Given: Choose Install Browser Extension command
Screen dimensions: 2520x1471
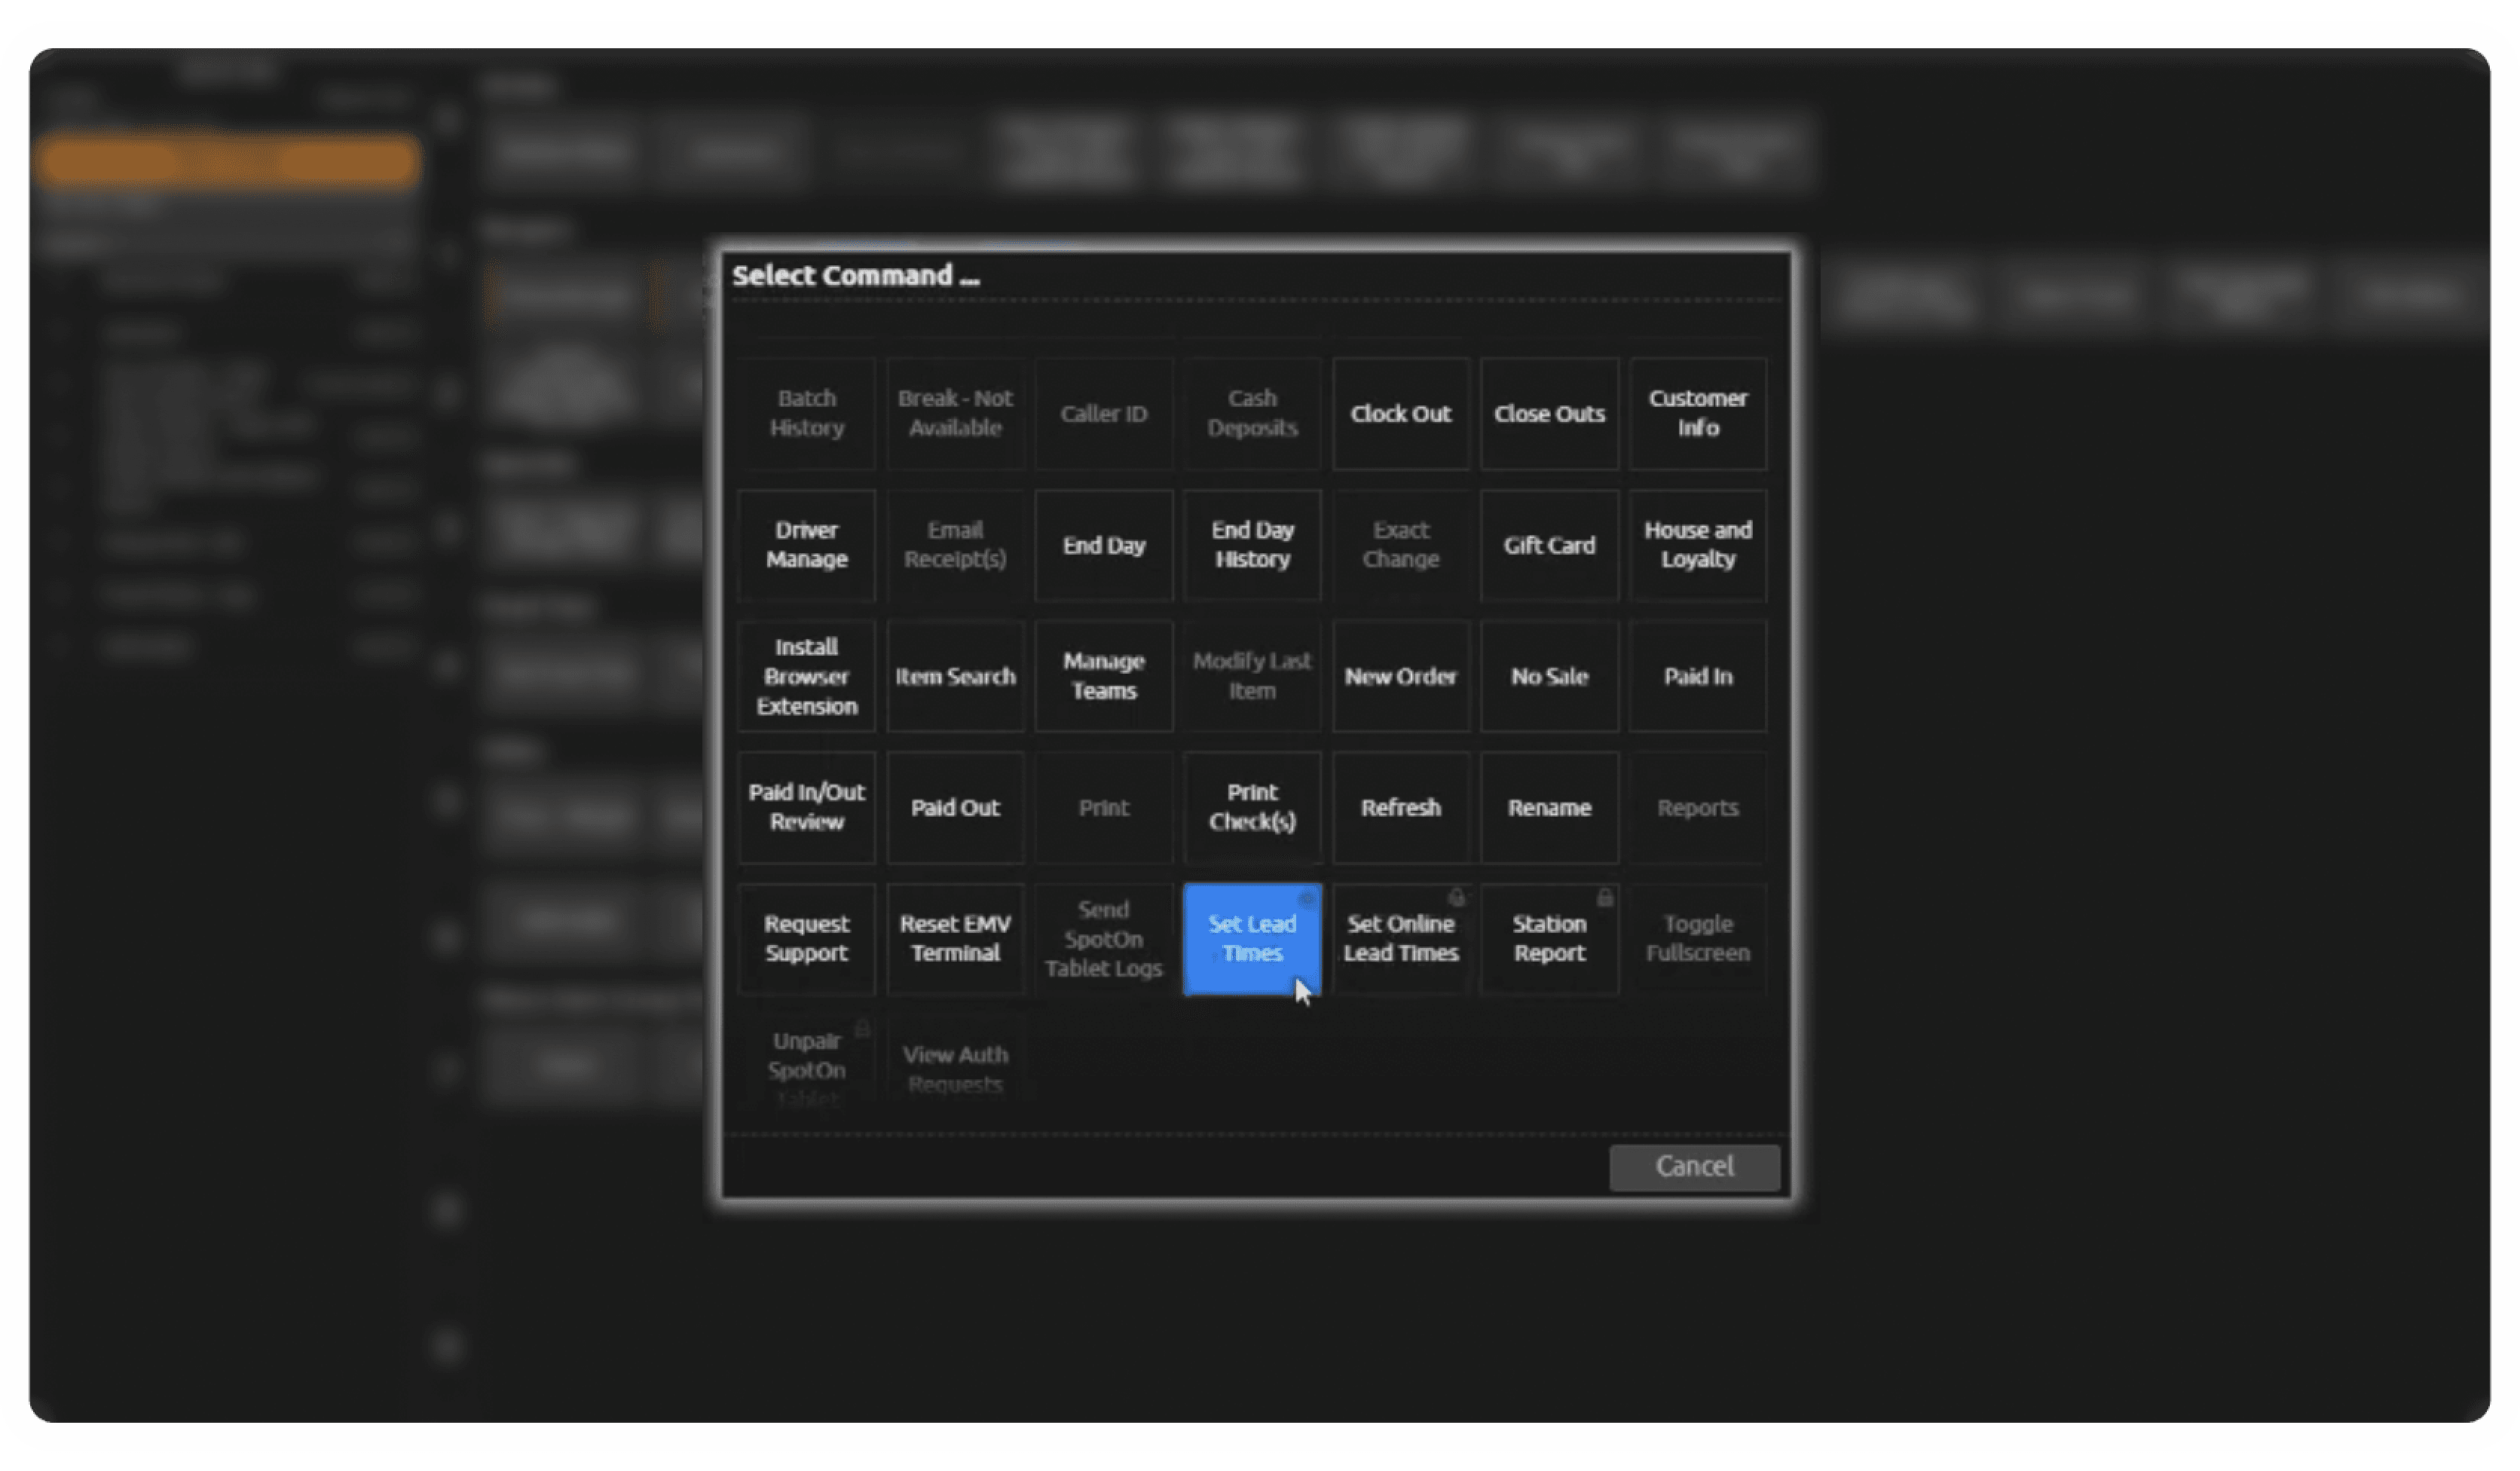Looking at the screenshot, I should tap(806, 676).
